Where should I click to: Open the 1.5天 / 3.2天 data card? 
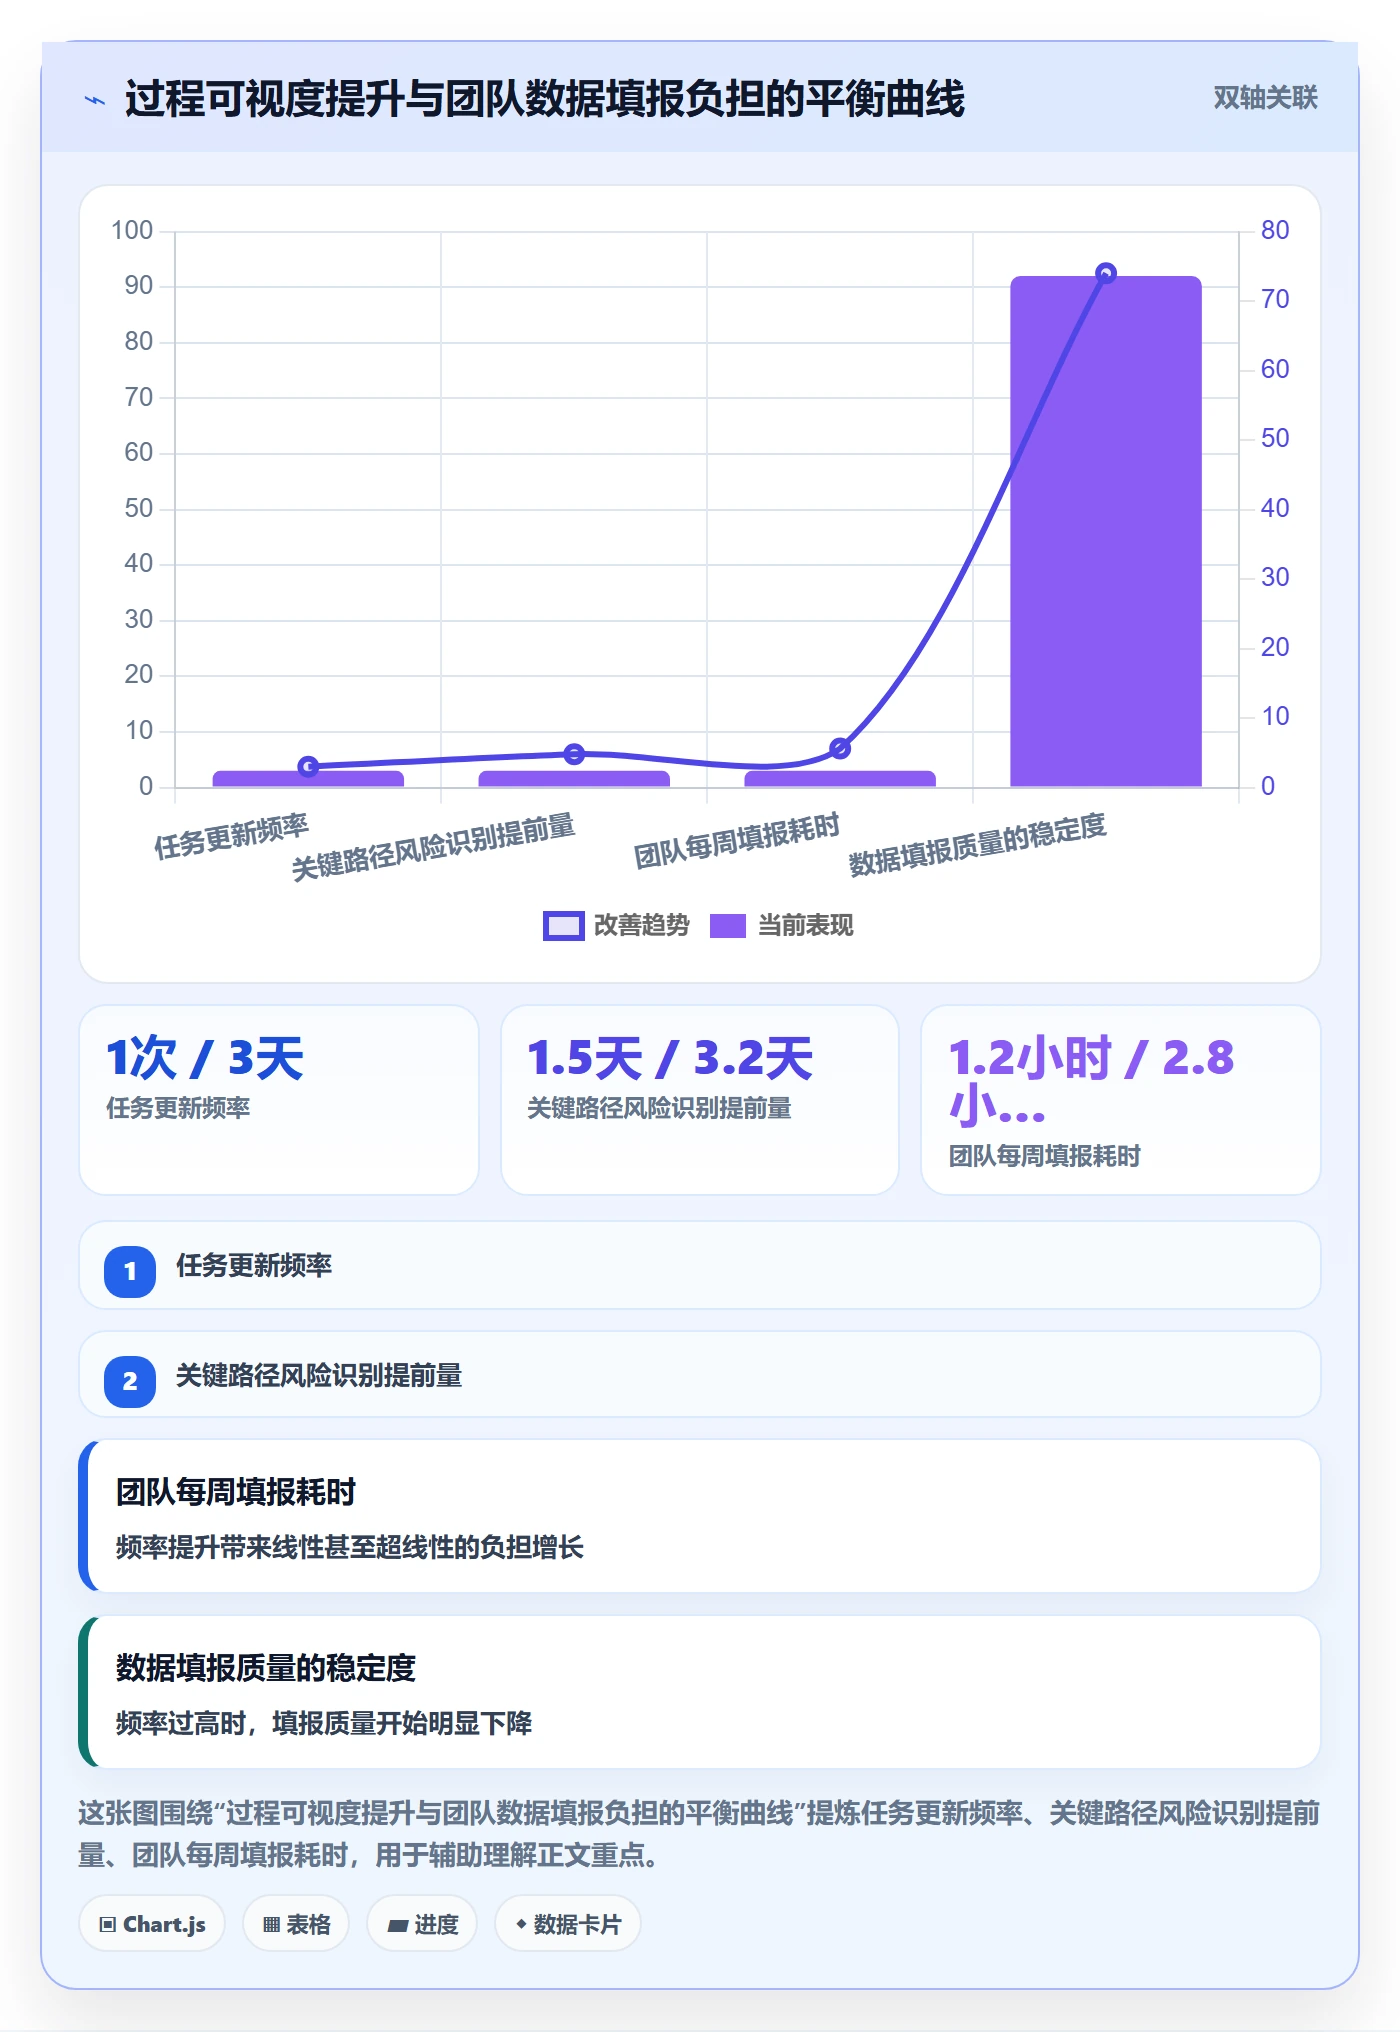[700, 1099]
